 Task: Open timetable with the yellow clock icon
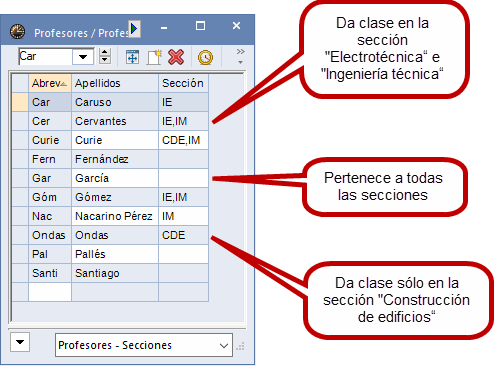click(x=205, y=57)
